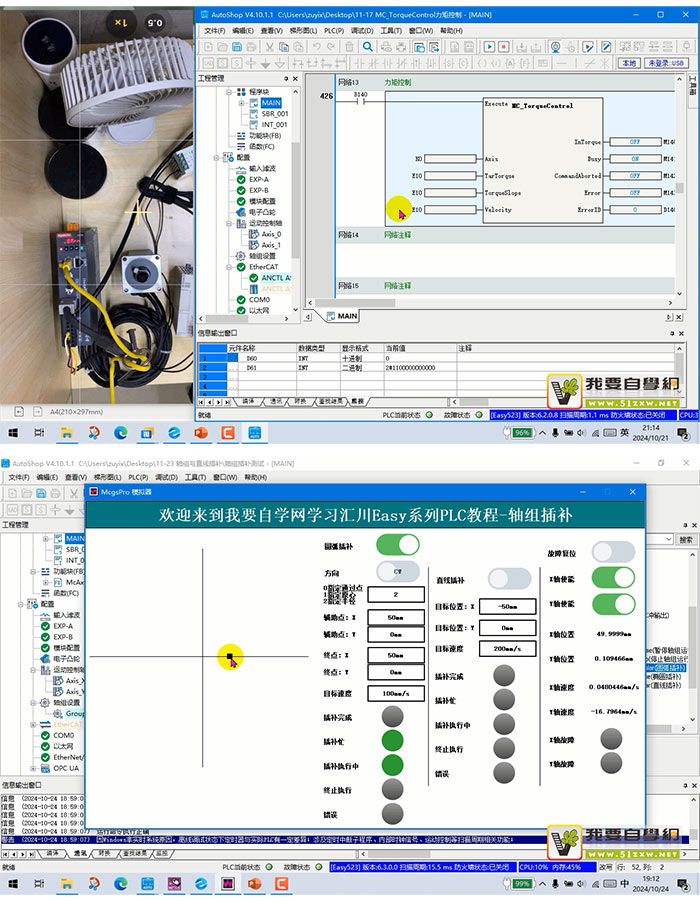700x901 pixels.
Task: Open PLC(P) menu in torque control AutoShop window
Action: (x=334, y=30)
